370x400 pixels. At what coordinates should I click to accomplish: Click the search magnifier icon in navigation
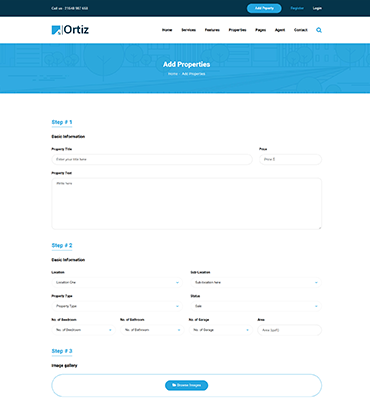pos(319,30)
